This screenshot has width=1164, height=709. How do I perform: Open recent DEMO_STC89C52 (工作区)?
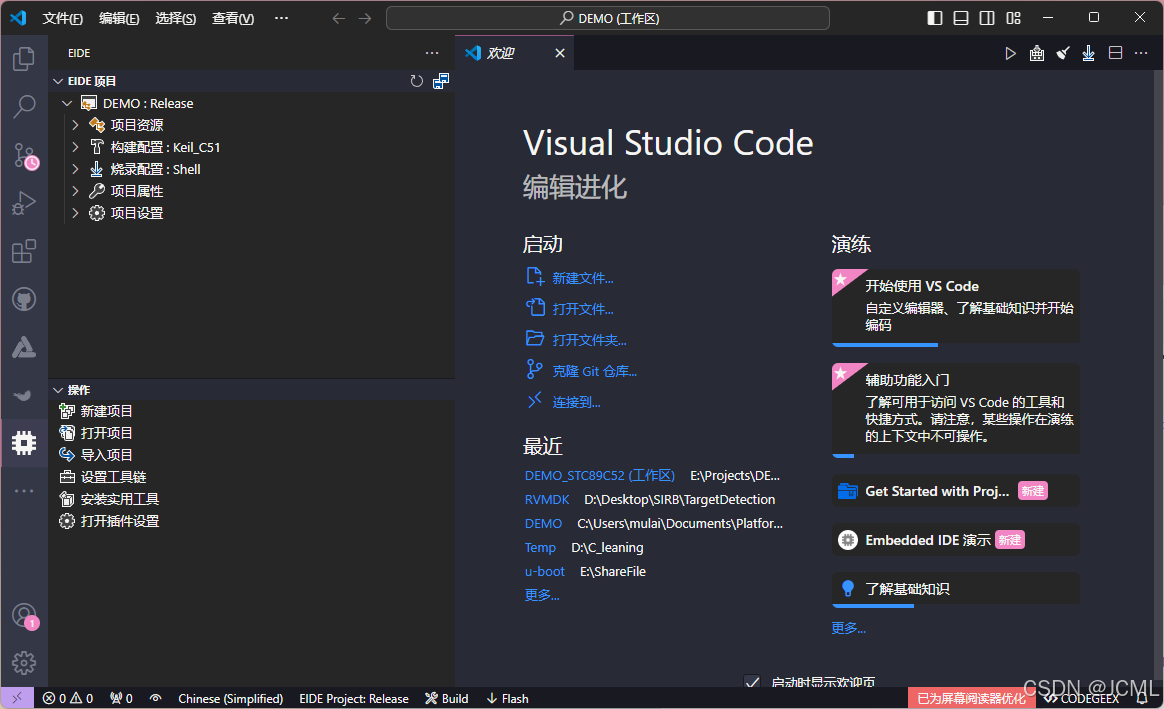click(600, 475)
